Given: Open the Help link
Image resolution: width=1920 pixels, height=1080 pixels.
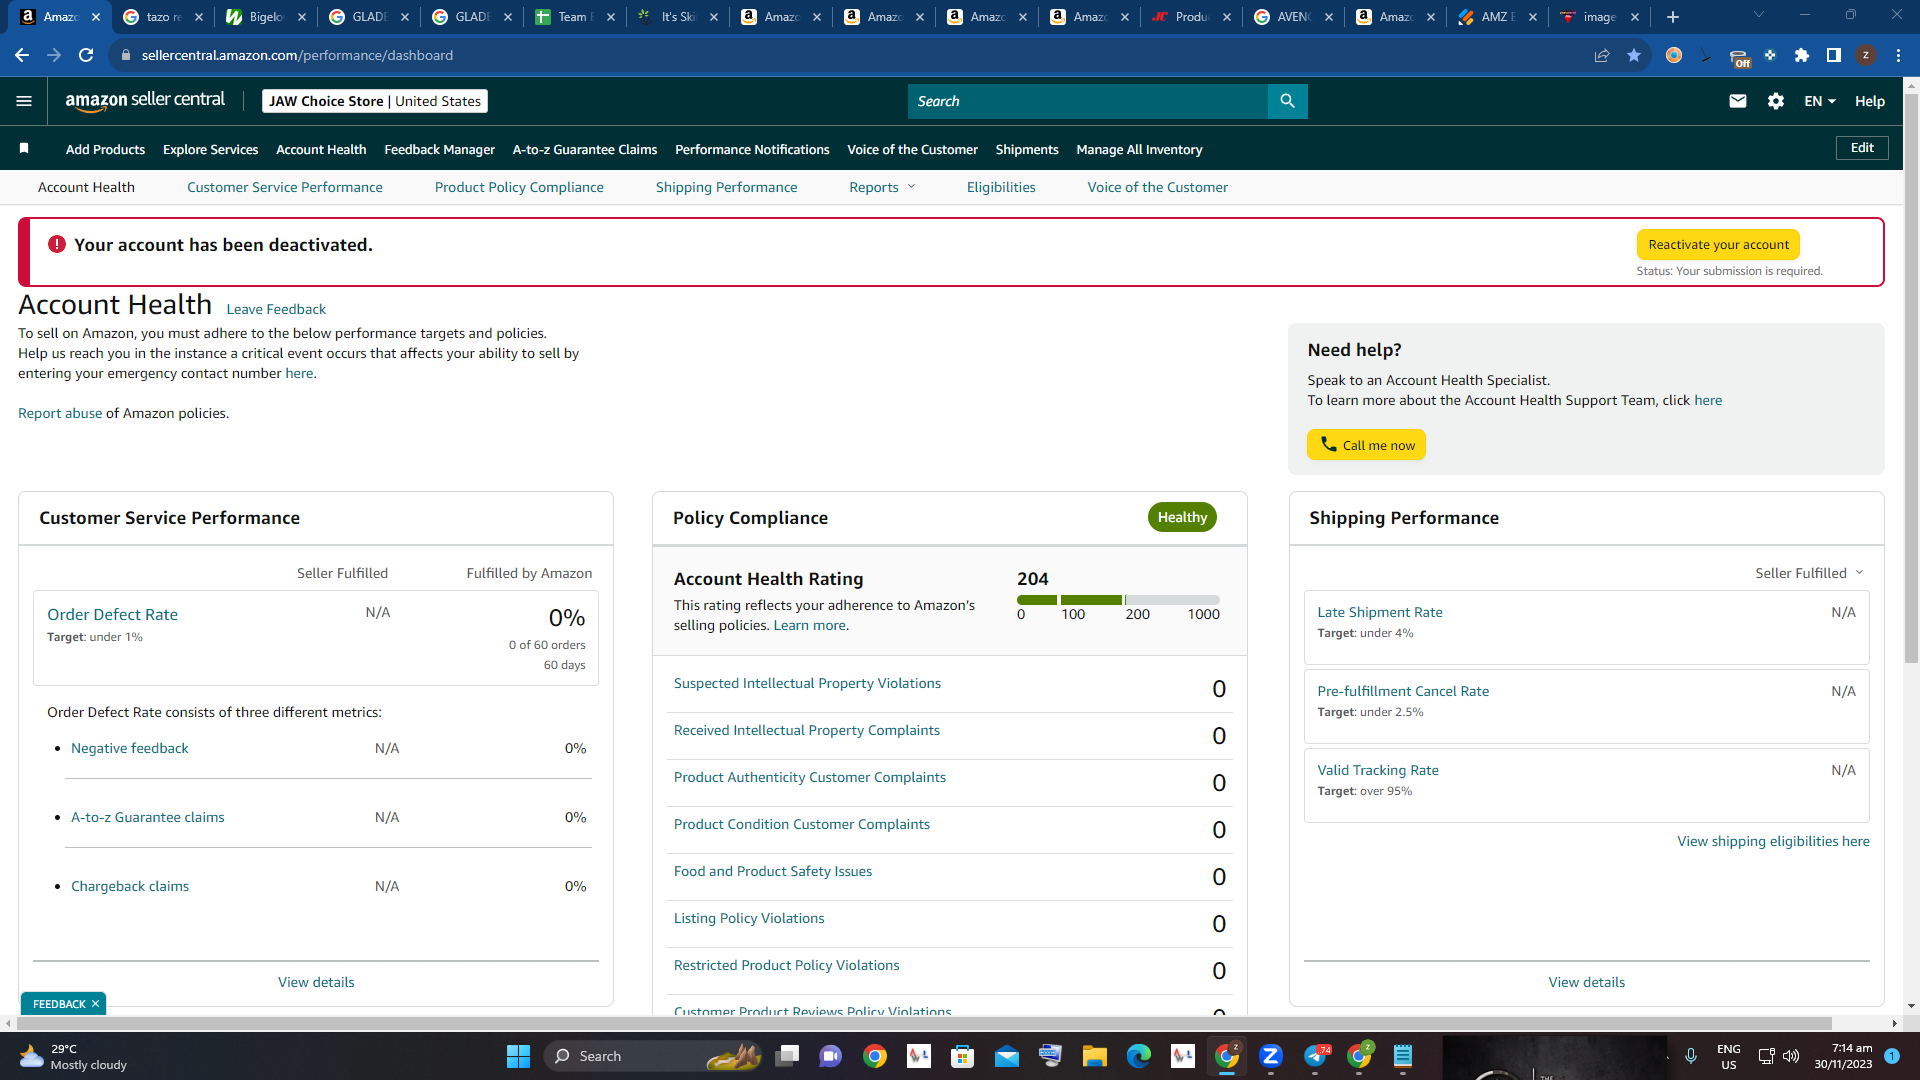Looking at the screenshot, I should pyautogui.click(x=1870, y=101).
